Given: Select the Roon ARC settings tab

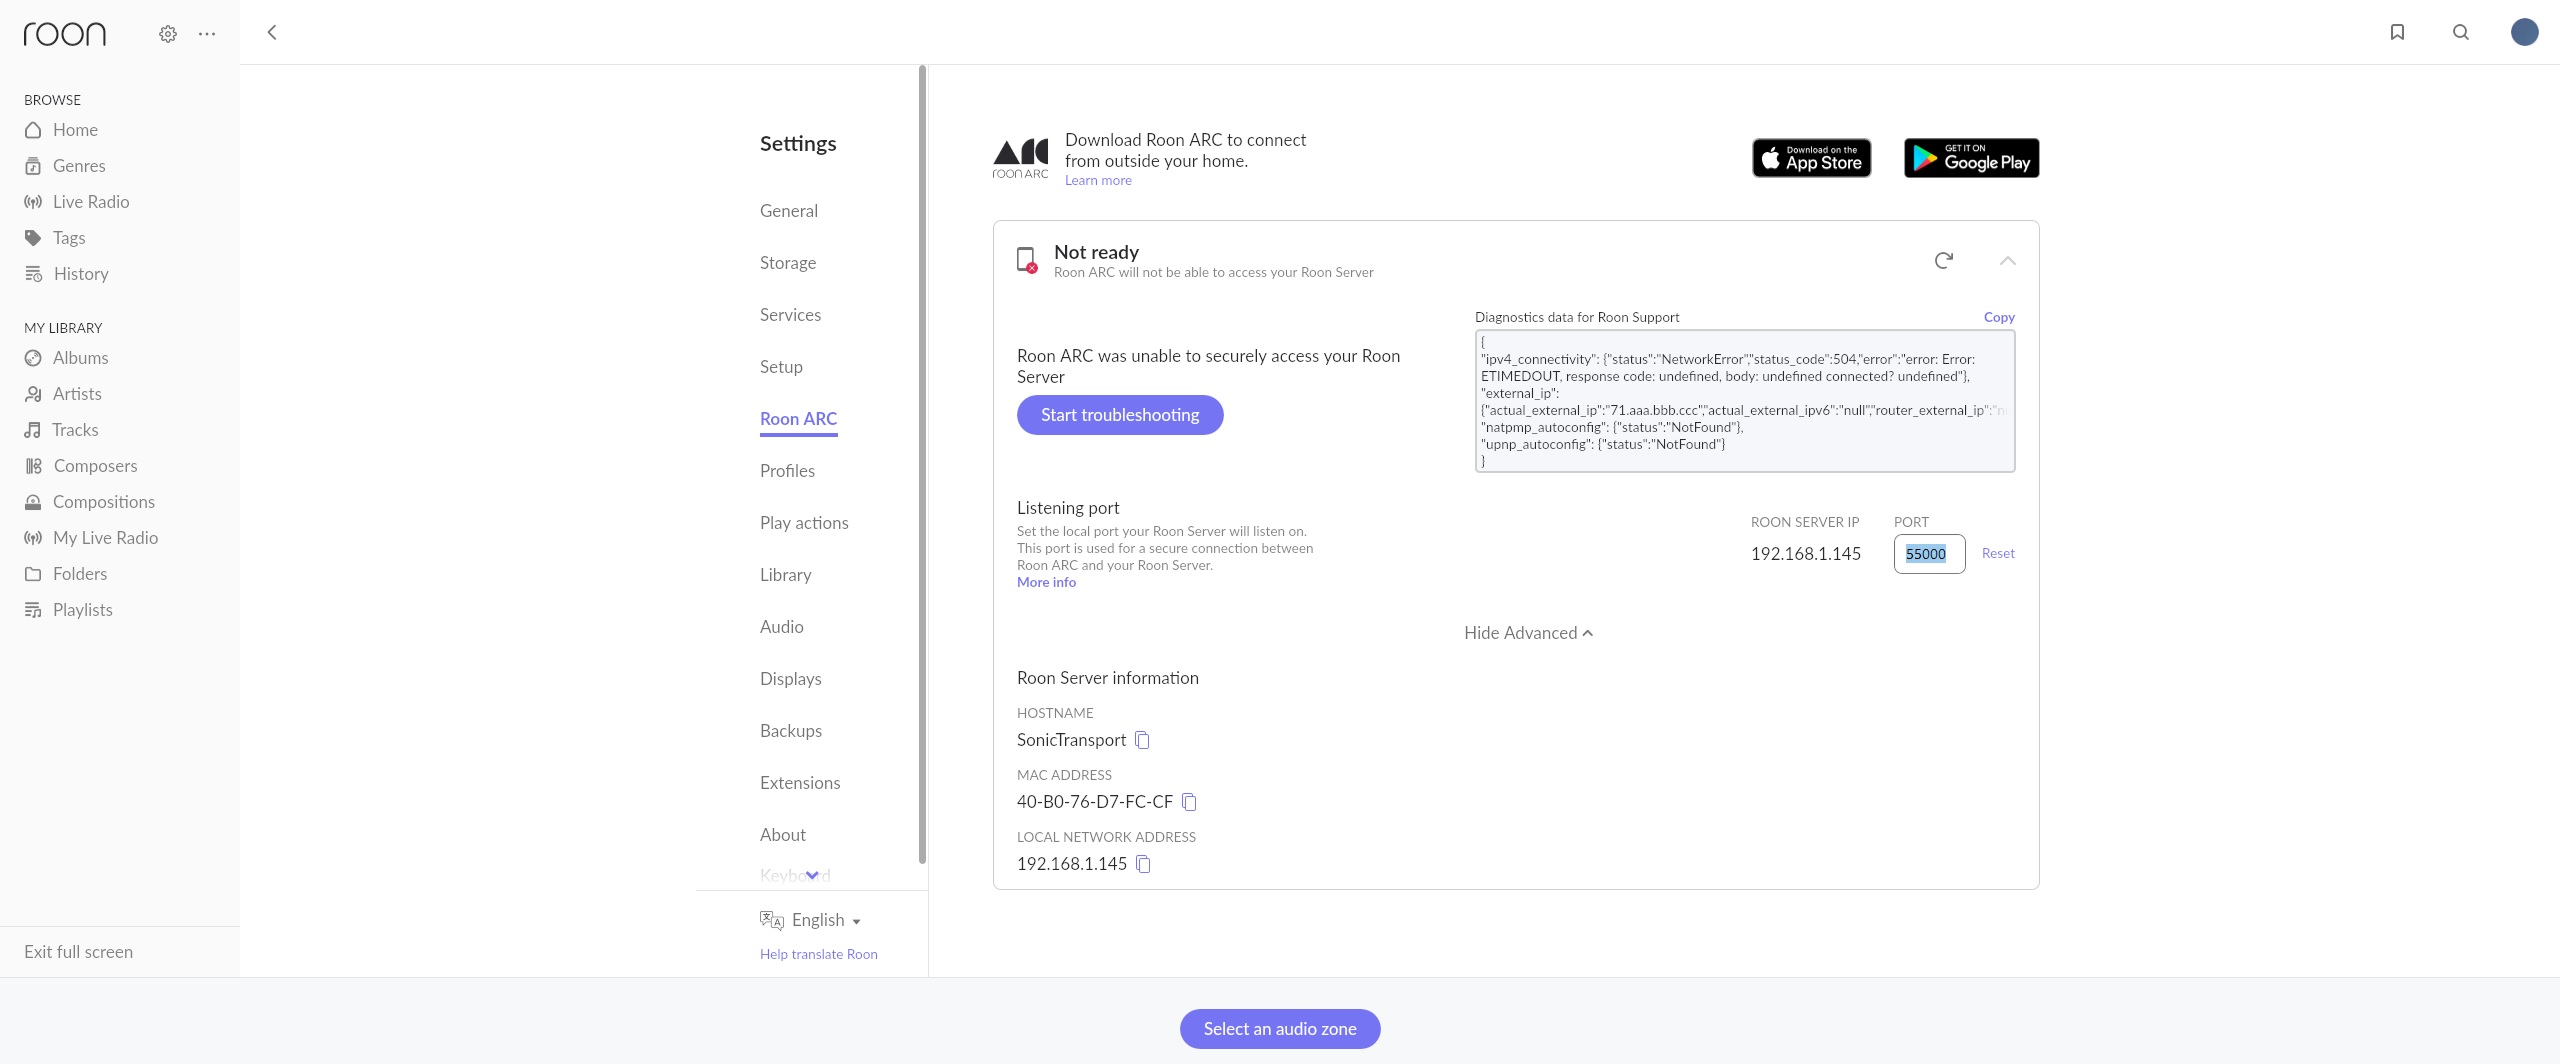Looking at the screenshot, I should tap(798, 419).
